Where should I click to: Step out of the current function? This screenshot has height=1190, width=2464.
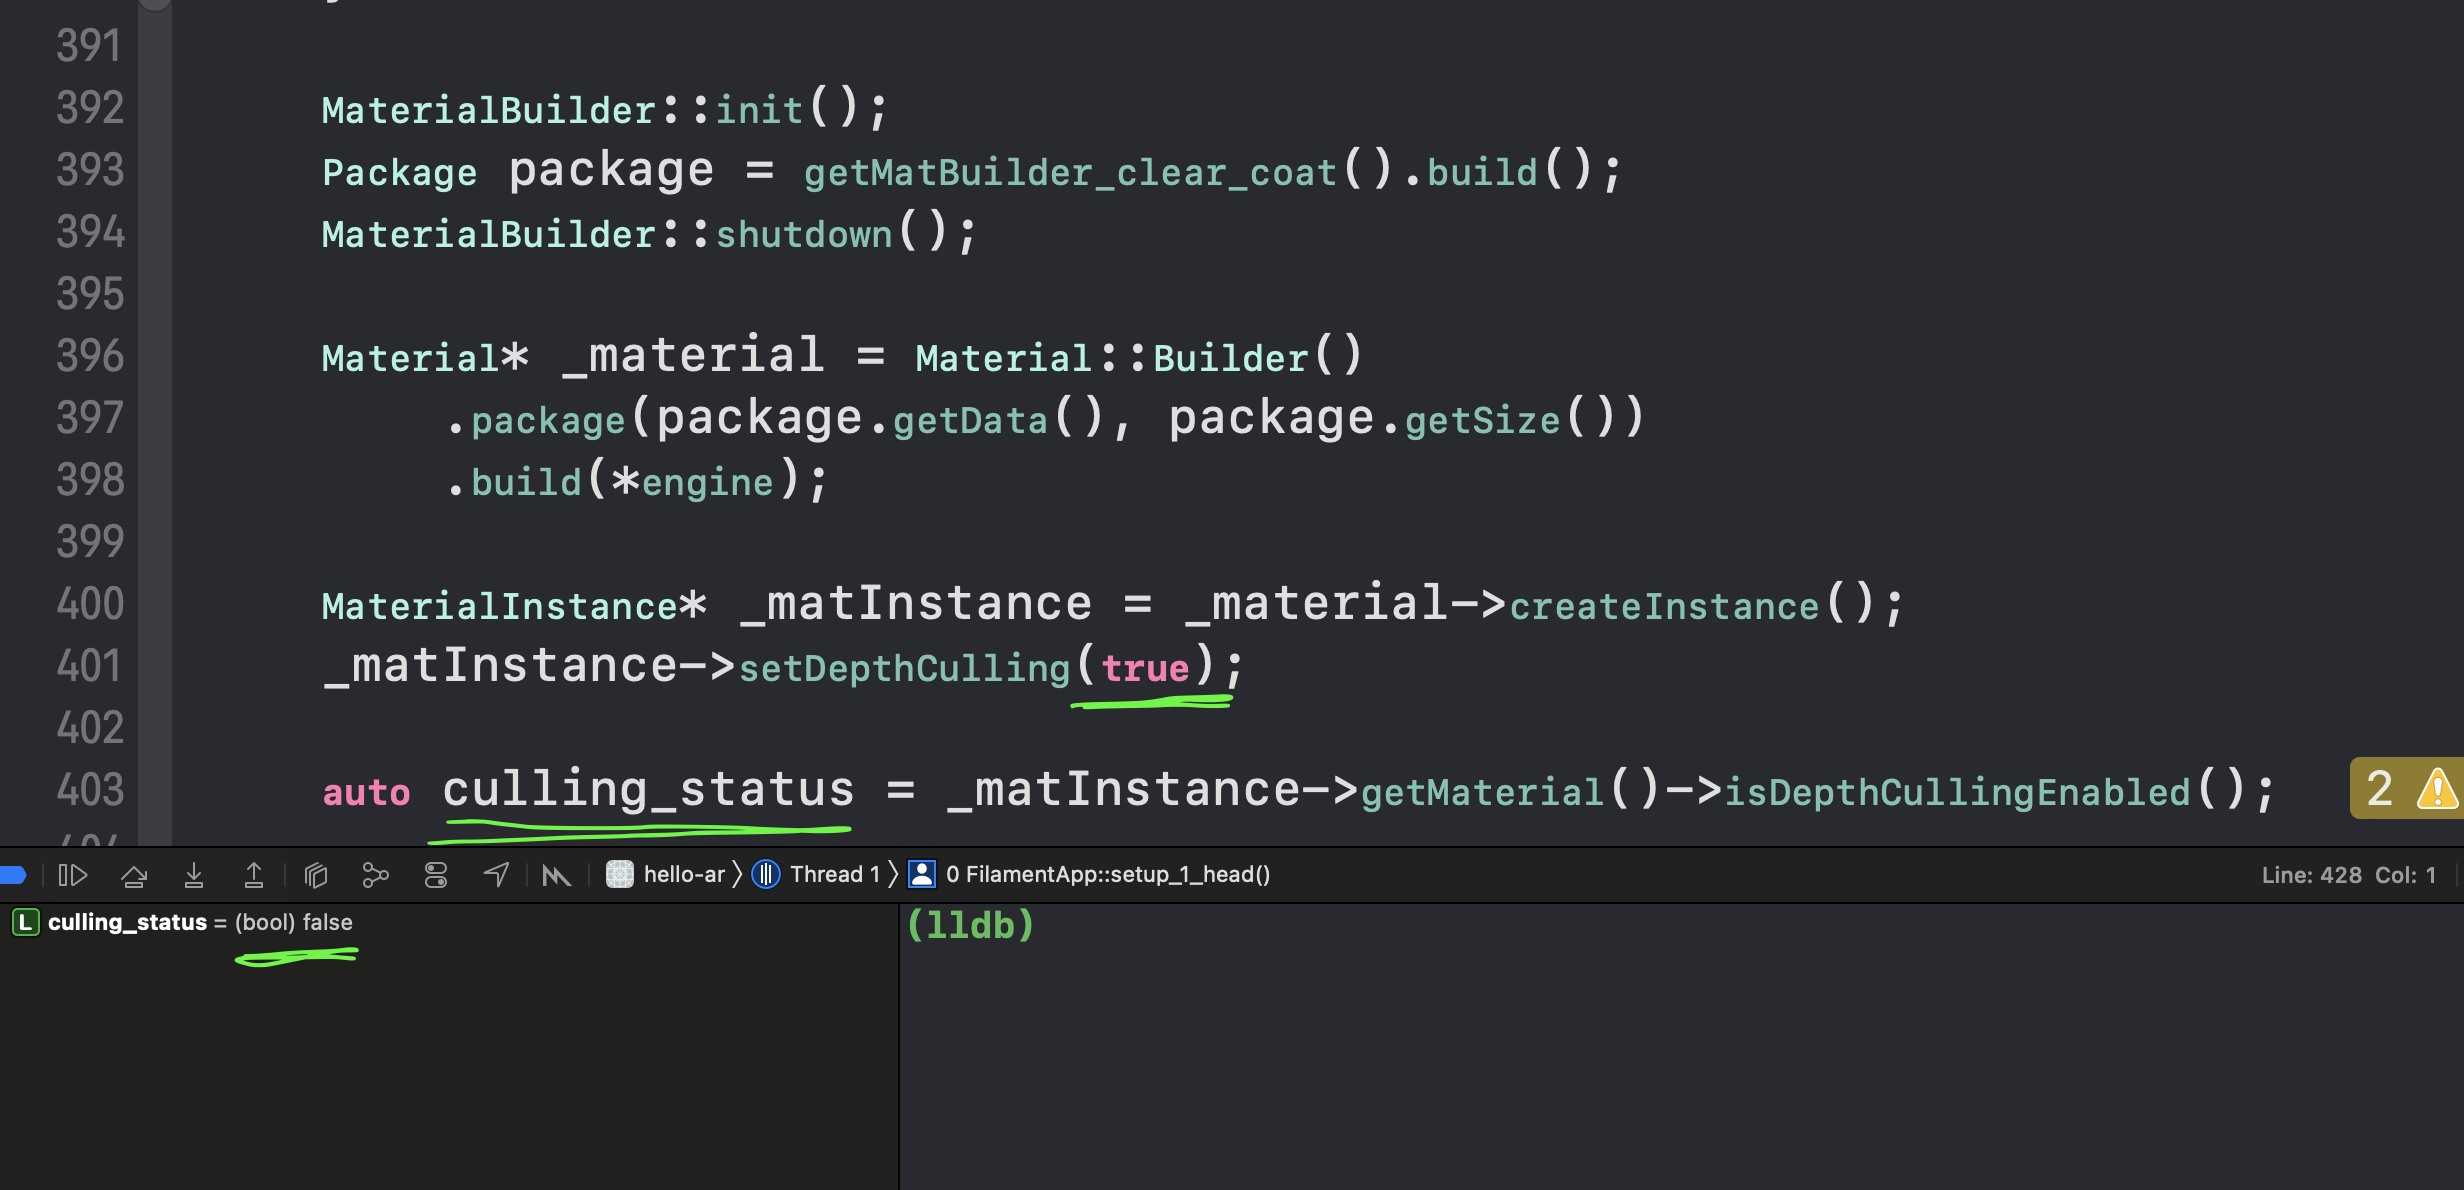(x=254, y=874)
